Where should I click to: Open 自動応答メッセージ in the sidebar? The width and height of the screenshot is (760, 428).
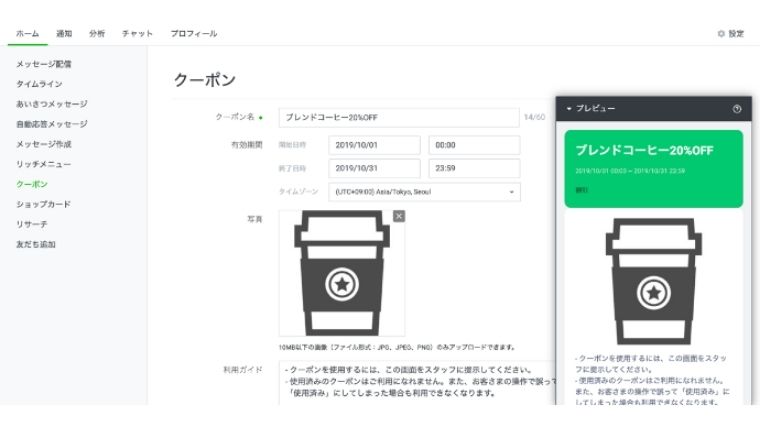[x=51, y=124]
